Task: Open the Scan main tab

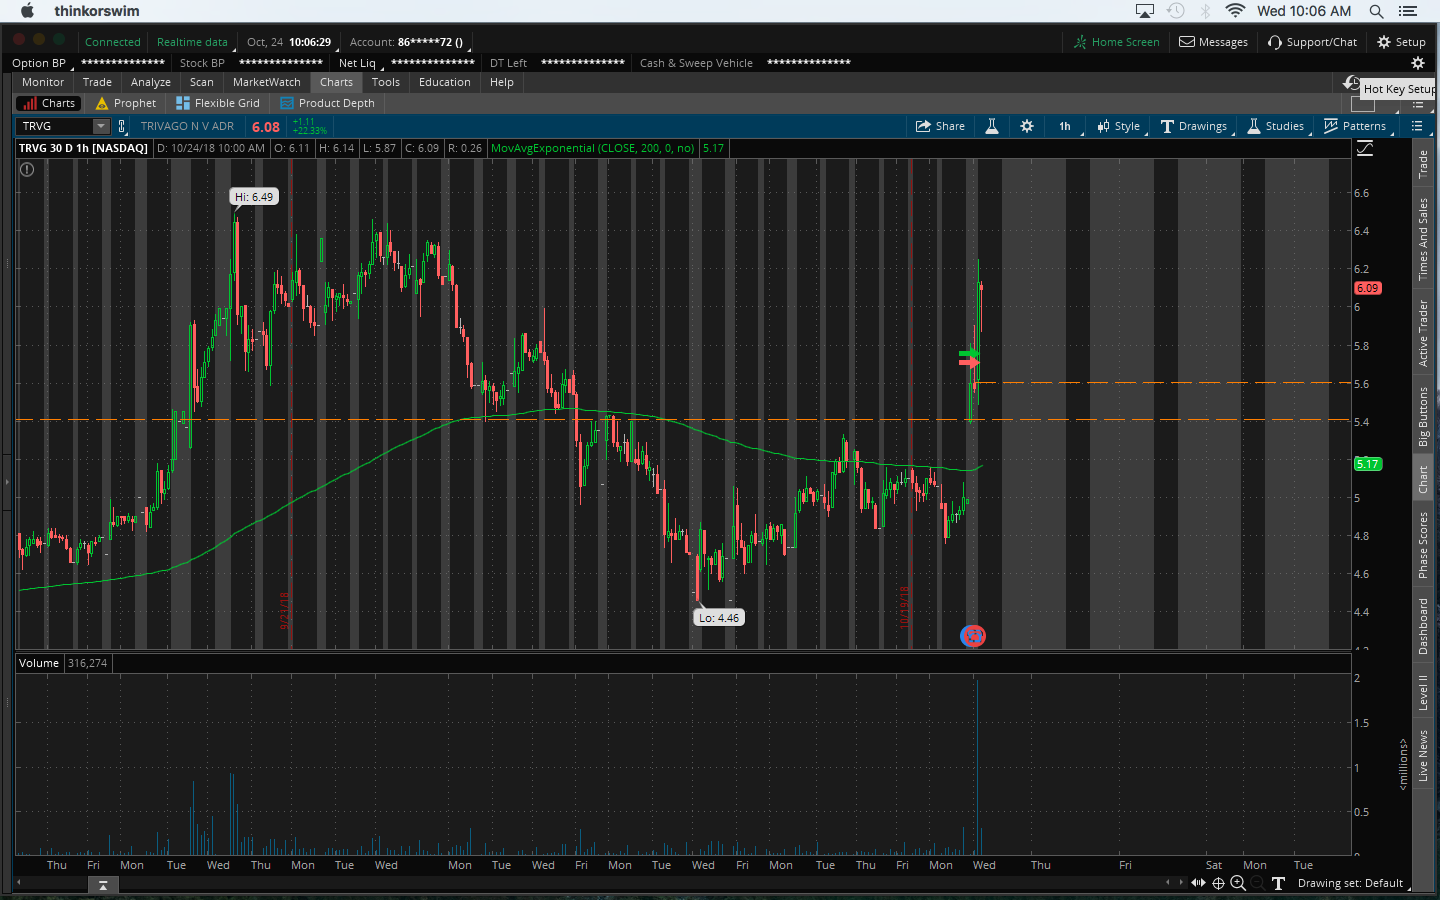Action: [x=202, y=82]
